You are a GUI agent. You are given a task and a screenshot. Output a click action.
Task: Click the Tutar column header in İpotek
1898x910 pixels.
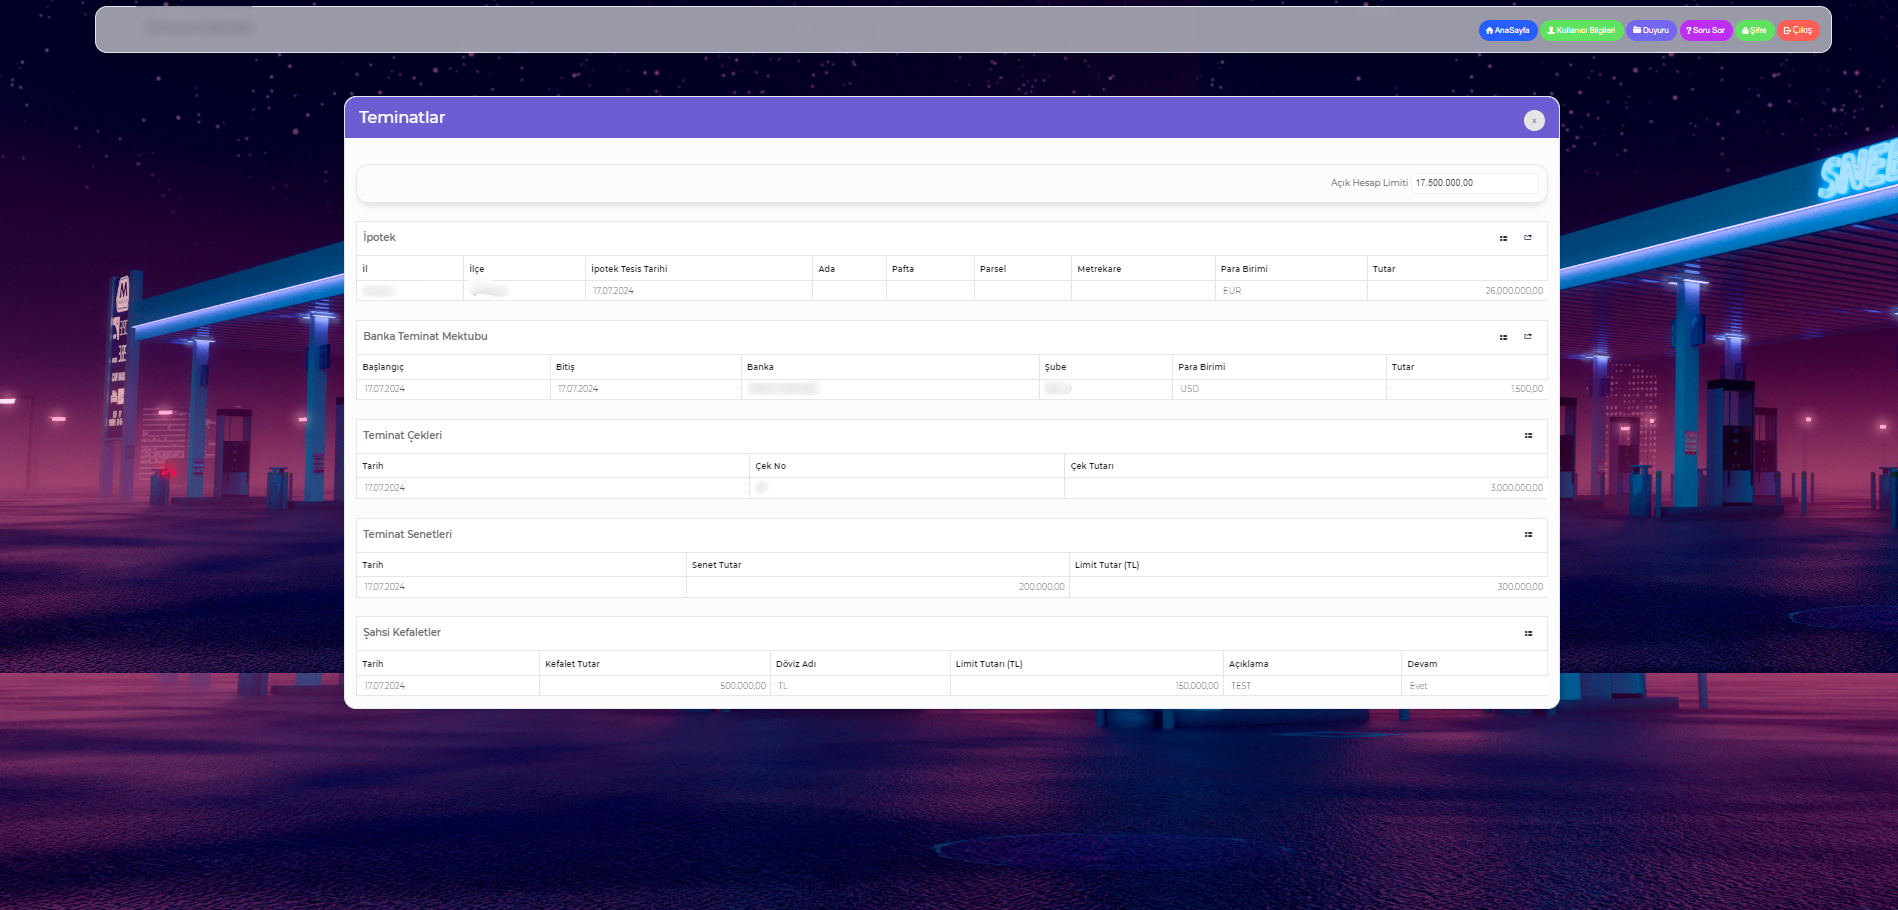pos(1384,269)
